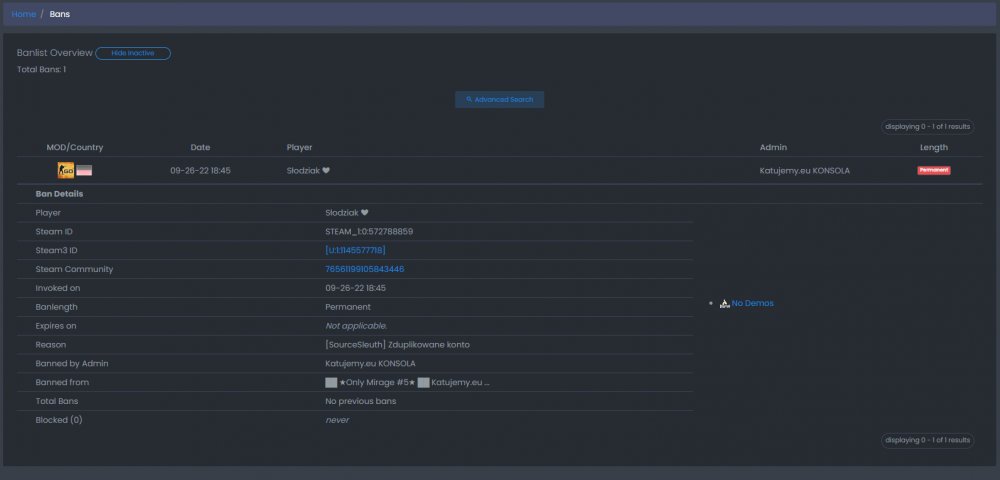Click the Only Mirage #5 server name
The image size is (1000, 480).
point(377,382)
